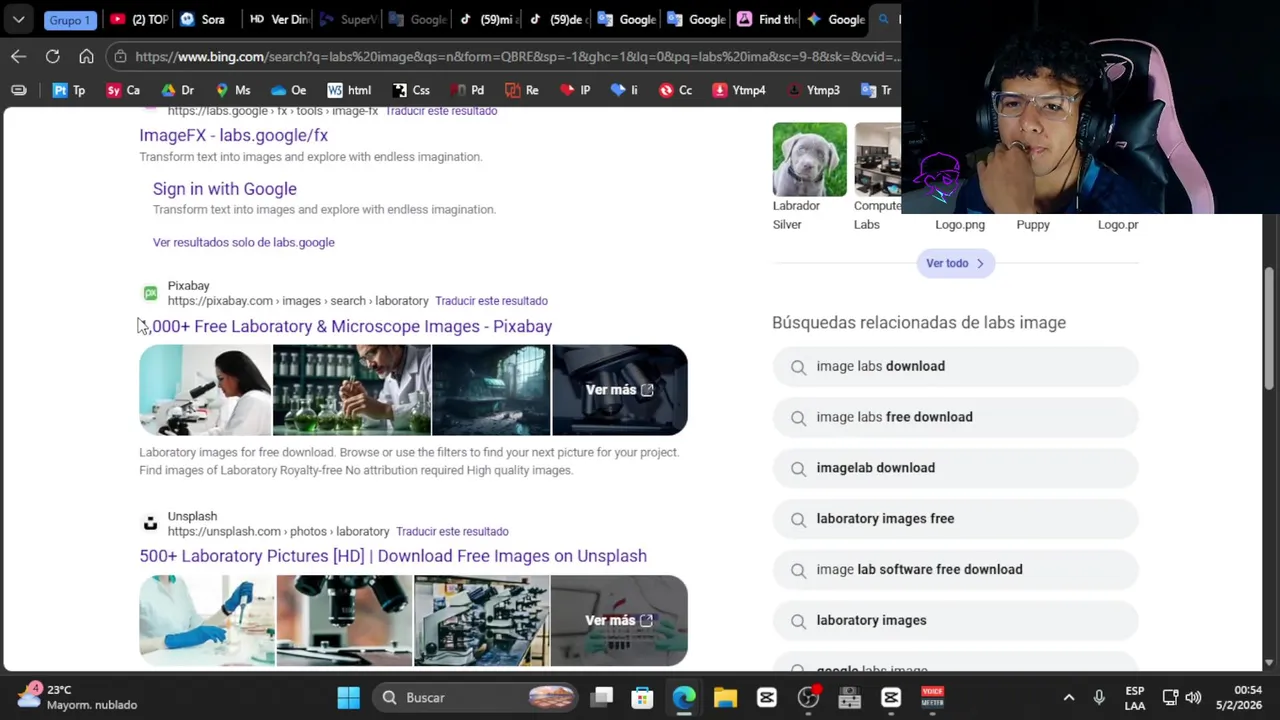Open the Windows Start menu

(x=348, y=697)
